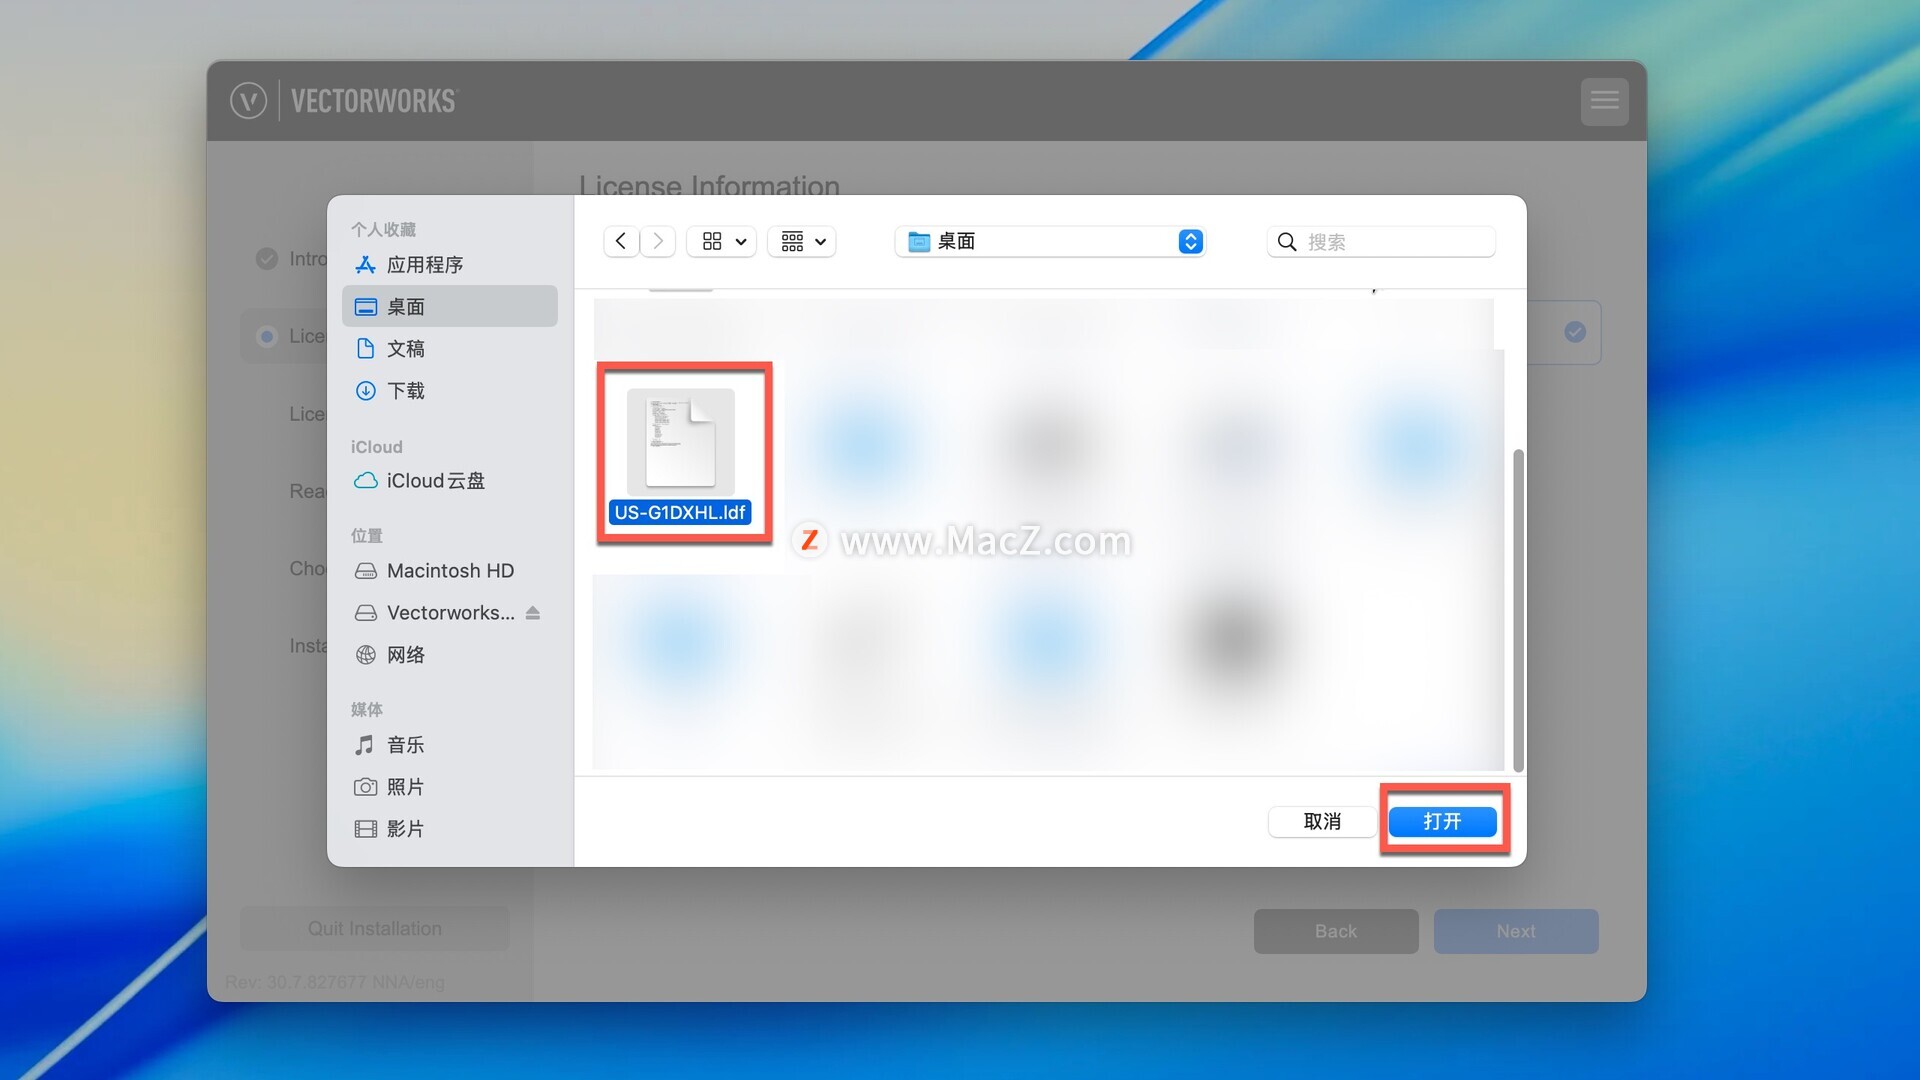This screenshot has width=1920, height=1080.
Task: Click the Cancel (取消) button
Action: [x=1321, y=821]
